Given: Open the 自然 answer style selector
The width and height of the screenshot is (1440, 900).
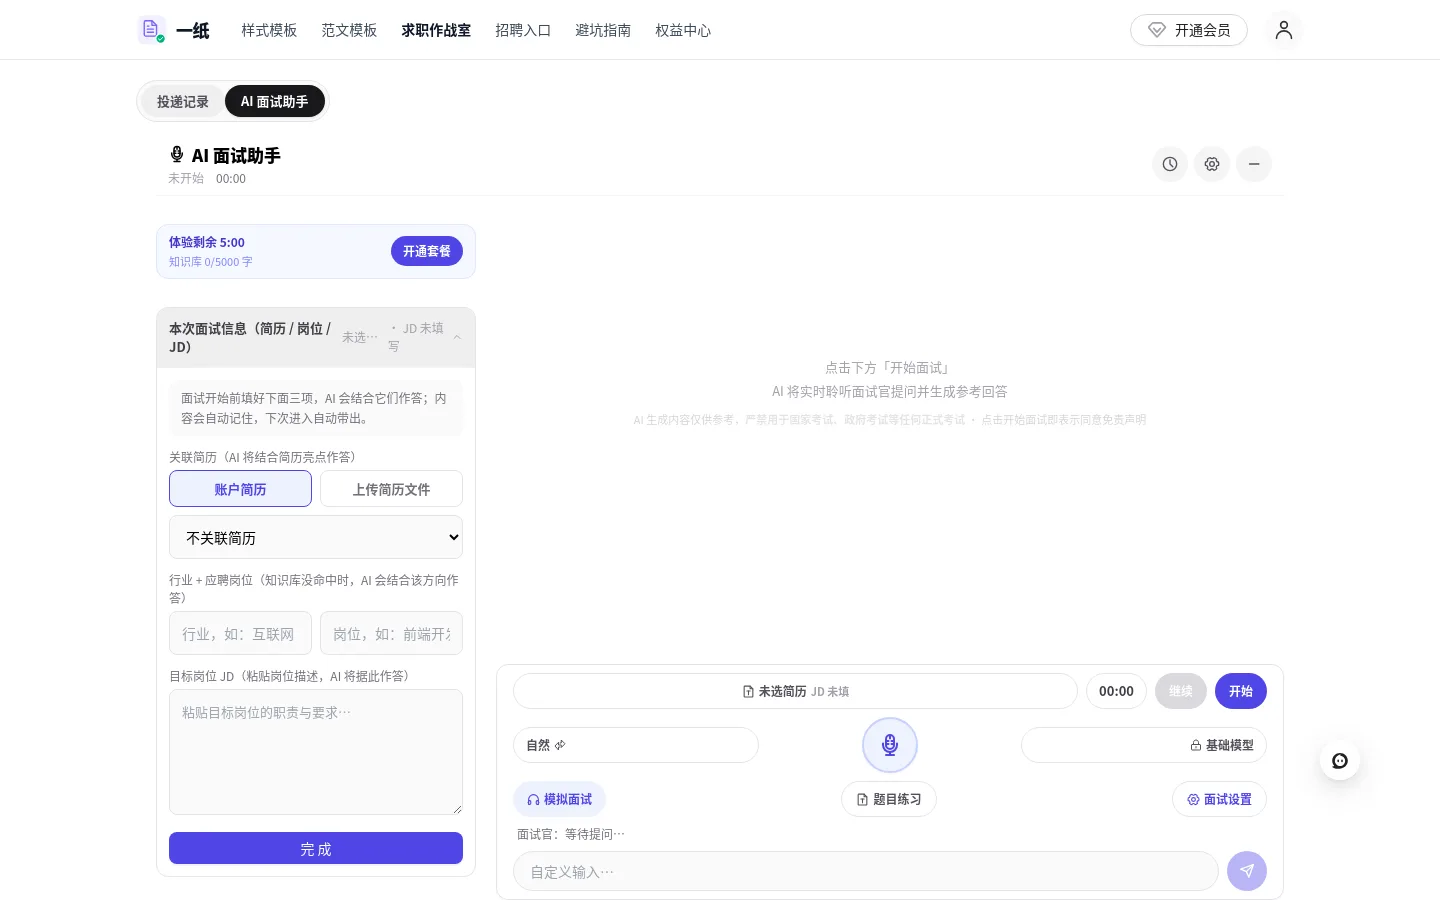Looking at the screenshot, I should [636, 745].
